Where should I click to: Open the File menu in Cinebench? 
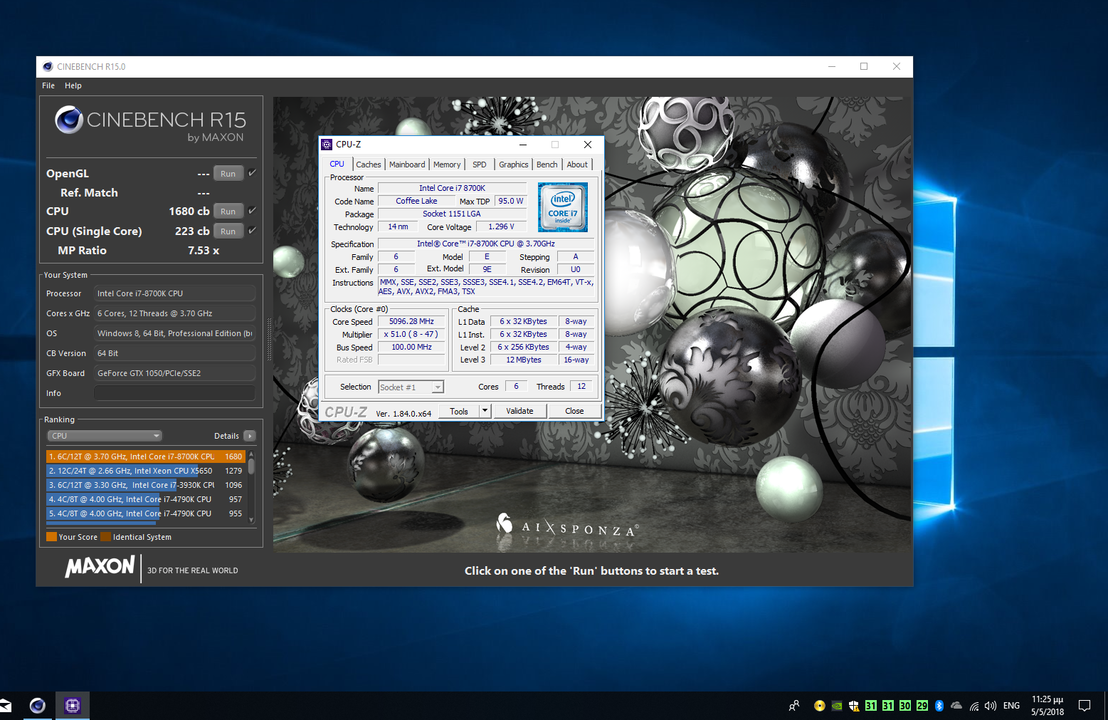coord(48,85)
